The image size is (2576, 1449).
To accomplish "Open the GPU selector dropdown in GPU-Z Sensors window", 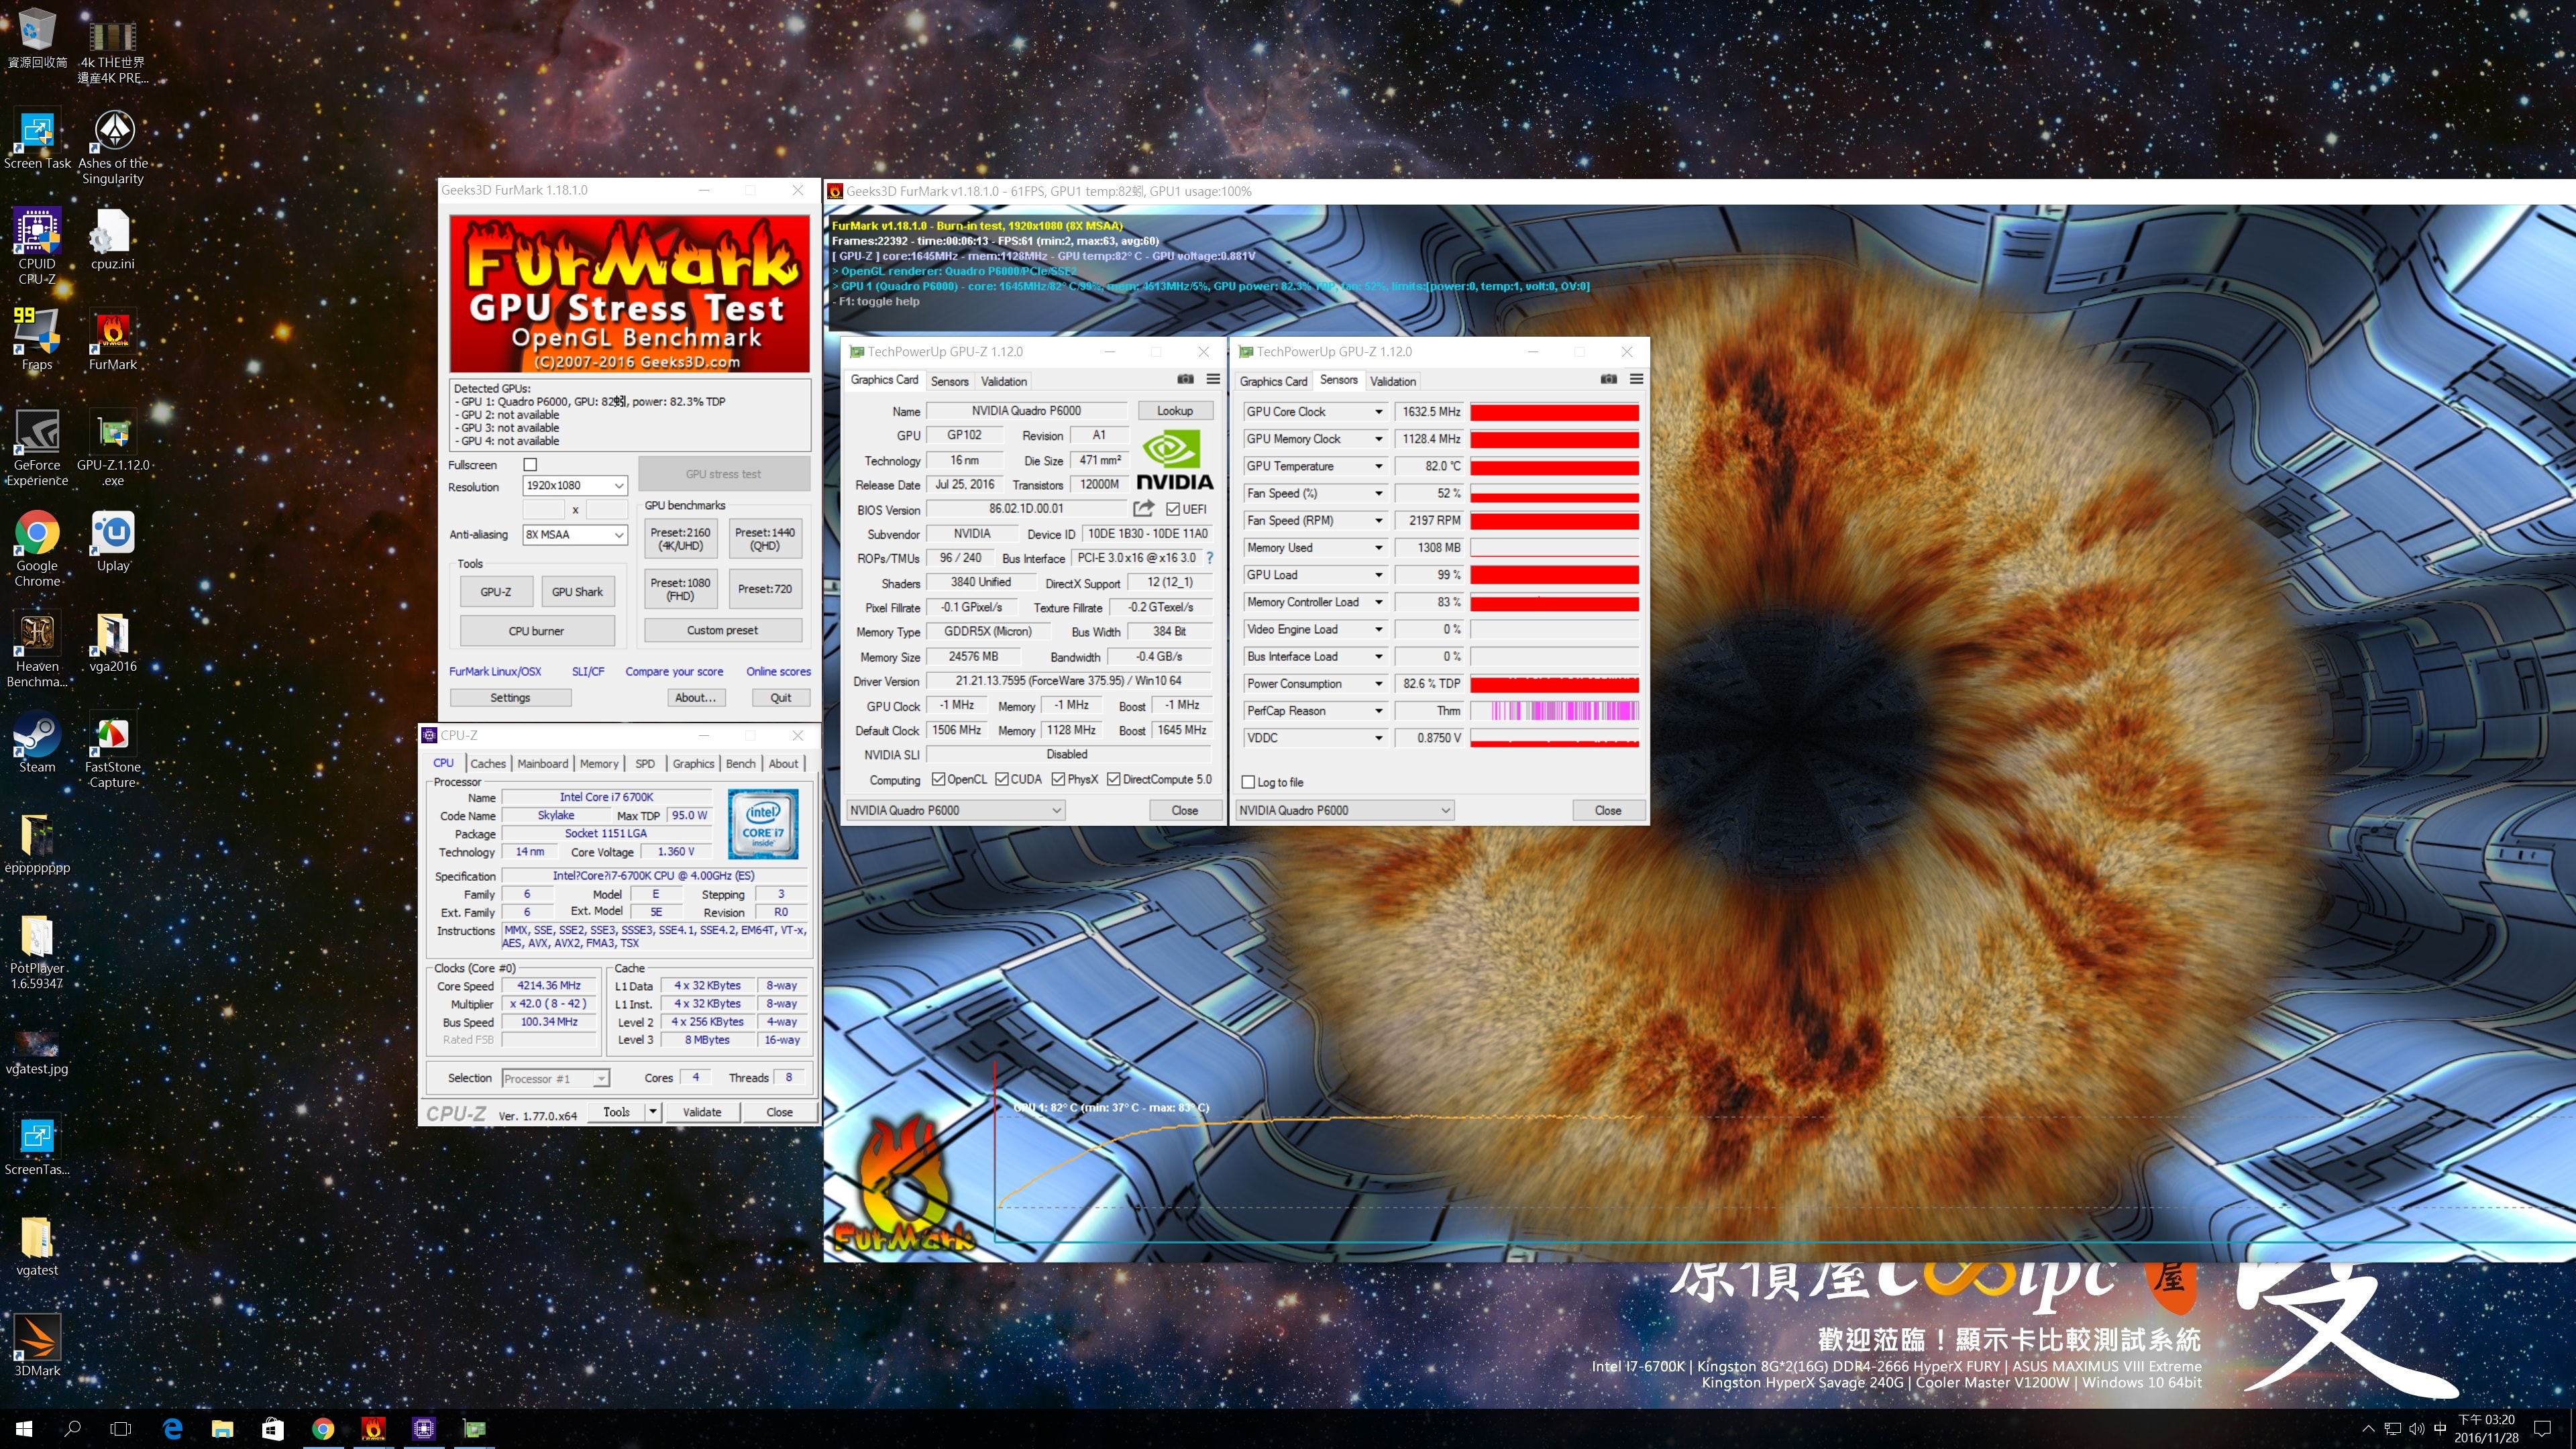I will pyautogui.click(x=1345, y=810).
